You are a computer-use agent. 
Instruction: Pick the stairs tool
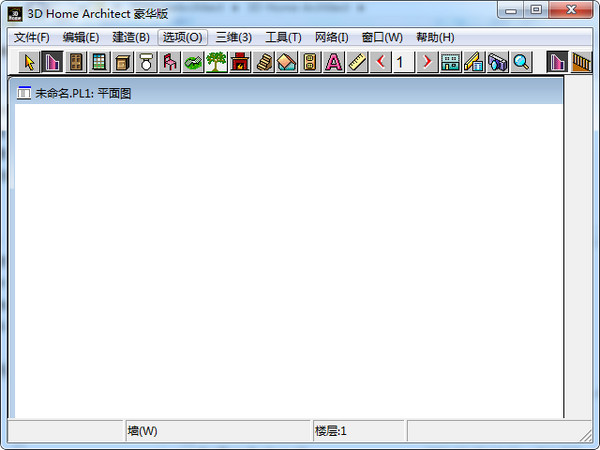tap(264, 62)
